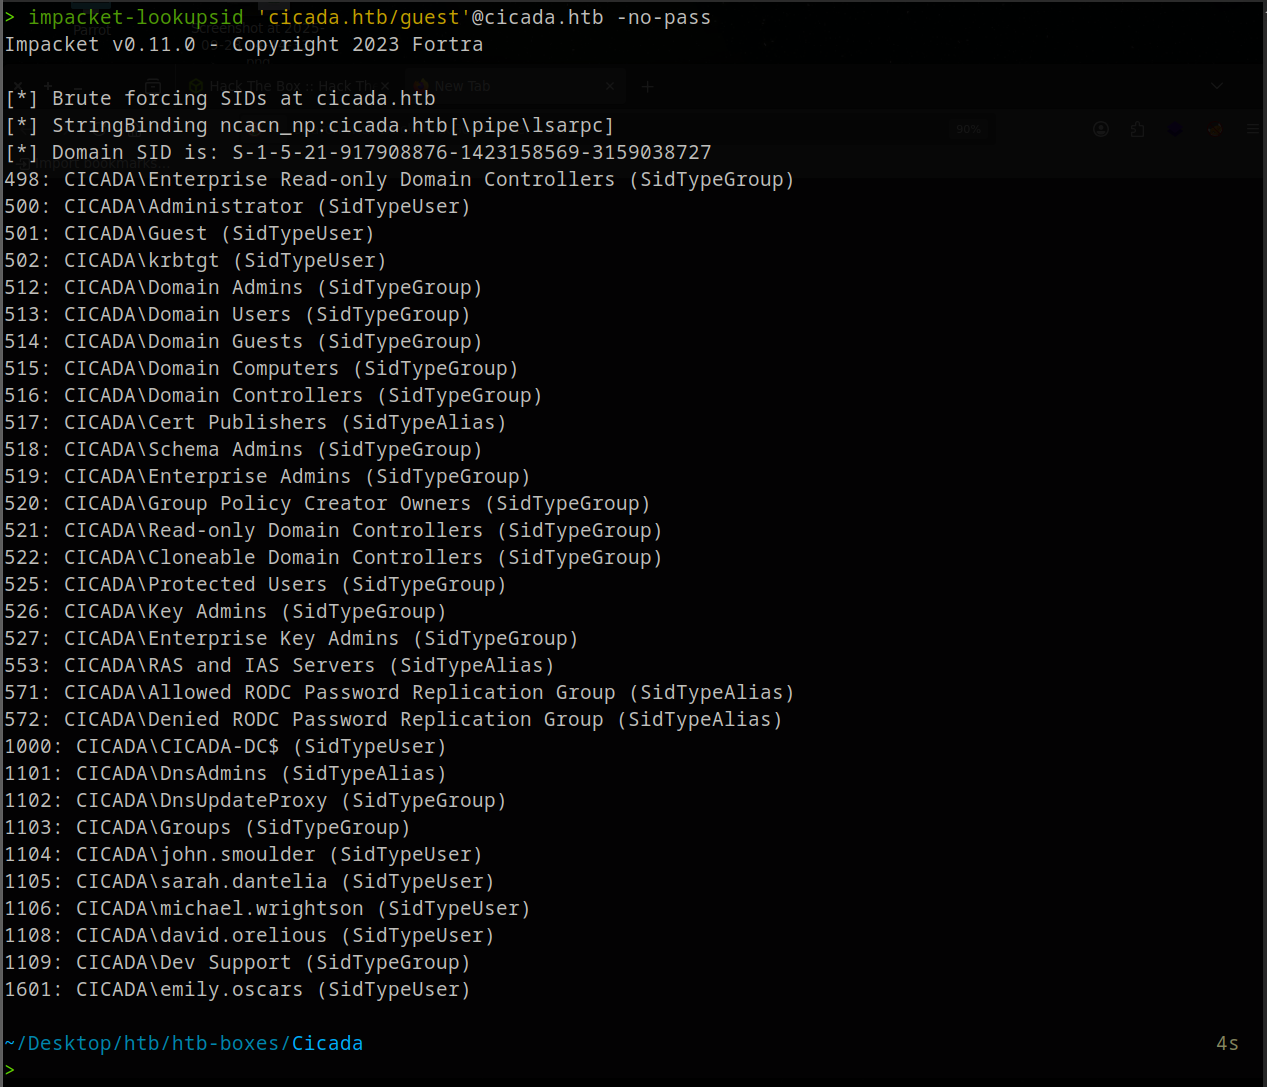Click the 1105 sarah.dantelia user row

point(249,881)
